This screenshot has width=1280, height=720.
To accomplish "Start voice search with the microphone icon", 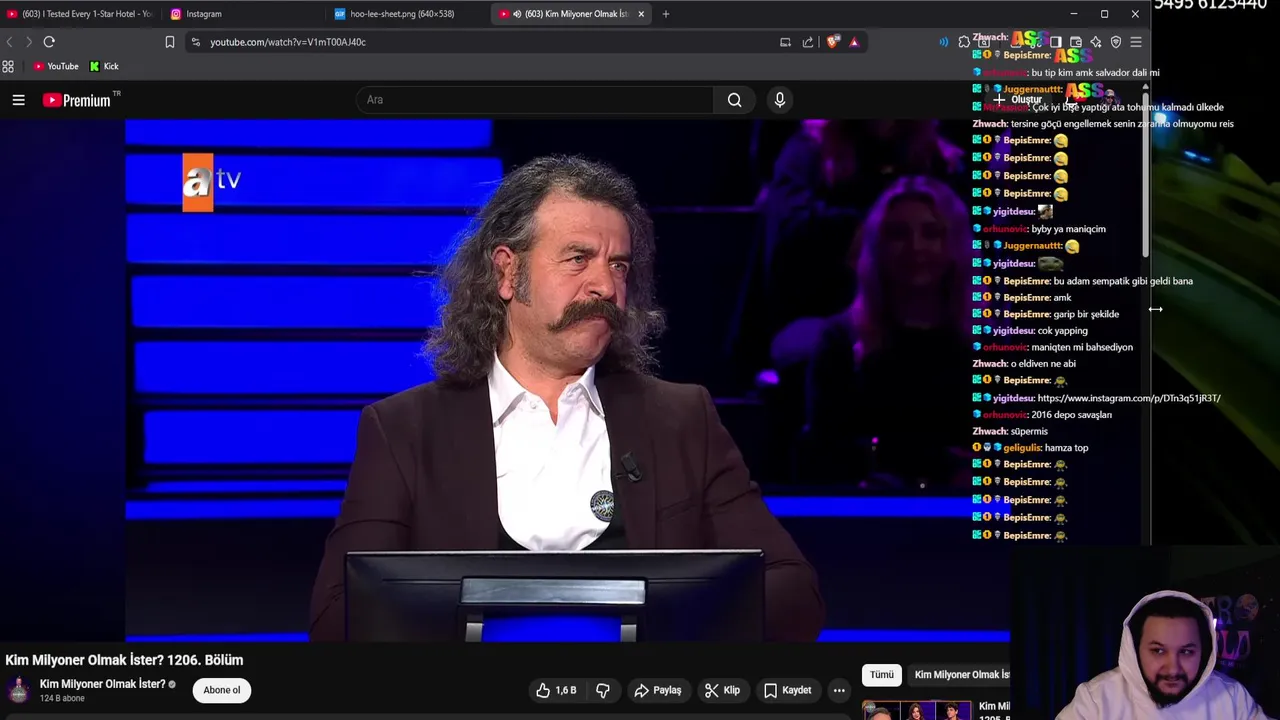I will (x=780, y=100).
